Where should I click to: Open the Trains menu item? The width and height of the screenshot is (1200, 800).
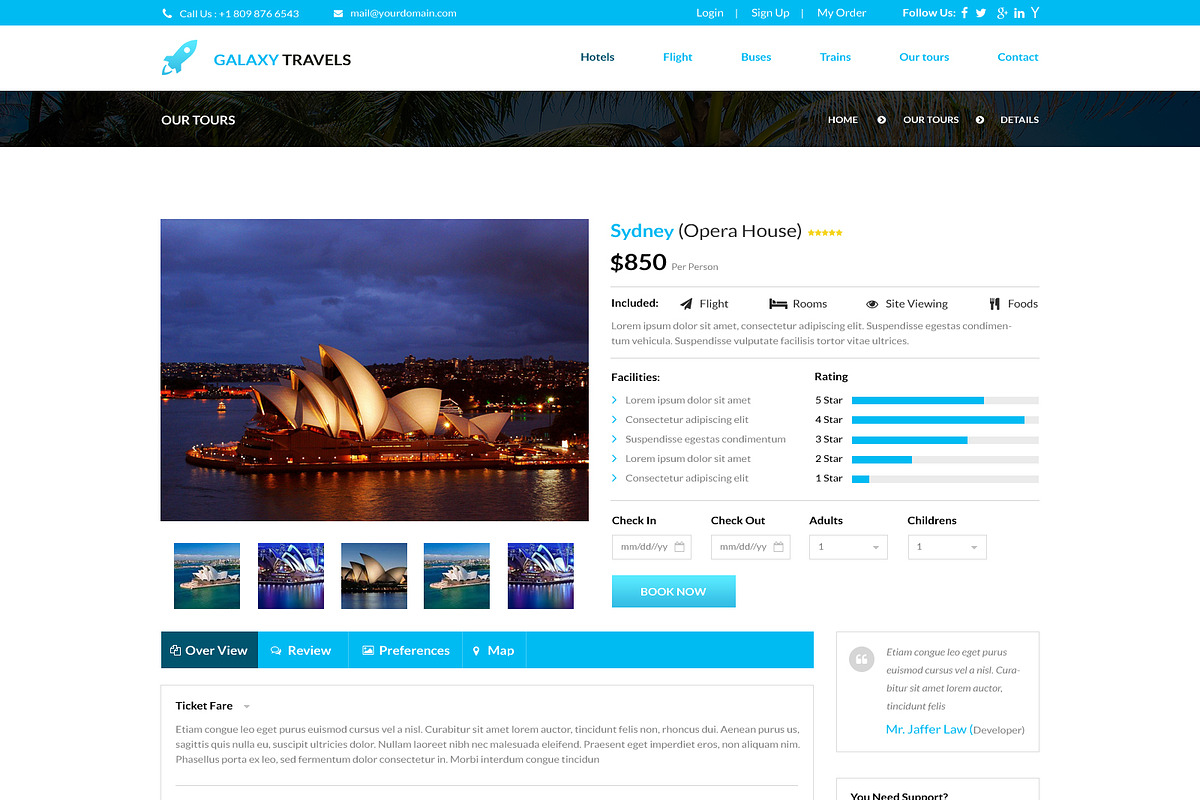point(835,57)
